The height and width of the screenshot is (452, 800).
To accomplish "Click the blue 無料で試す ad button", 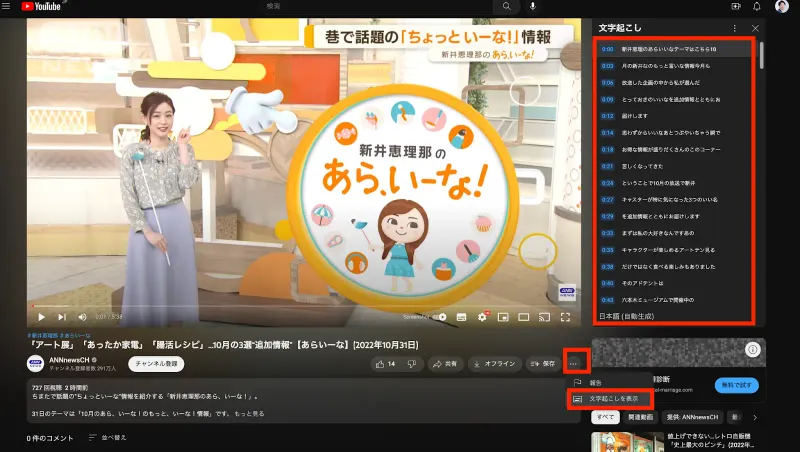I will tap(736, 385).
